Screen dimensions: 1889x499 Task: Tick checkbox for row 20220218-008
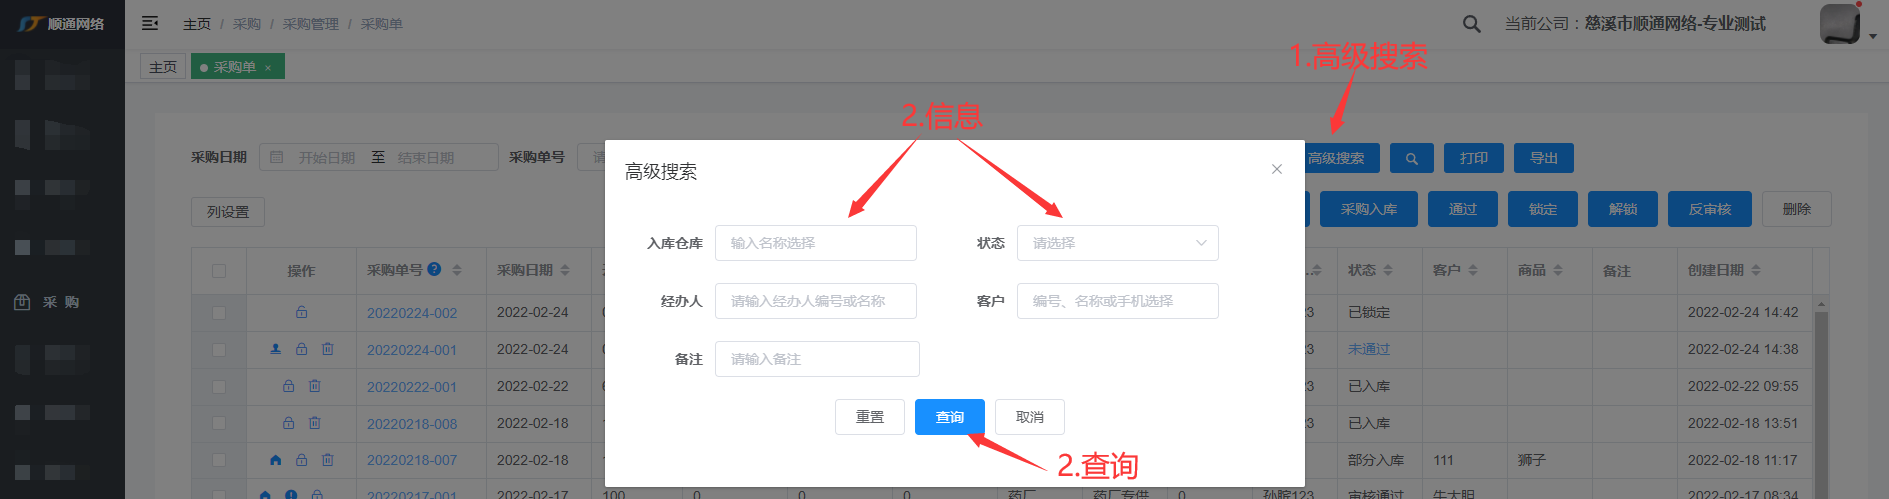tap(219, 423)
